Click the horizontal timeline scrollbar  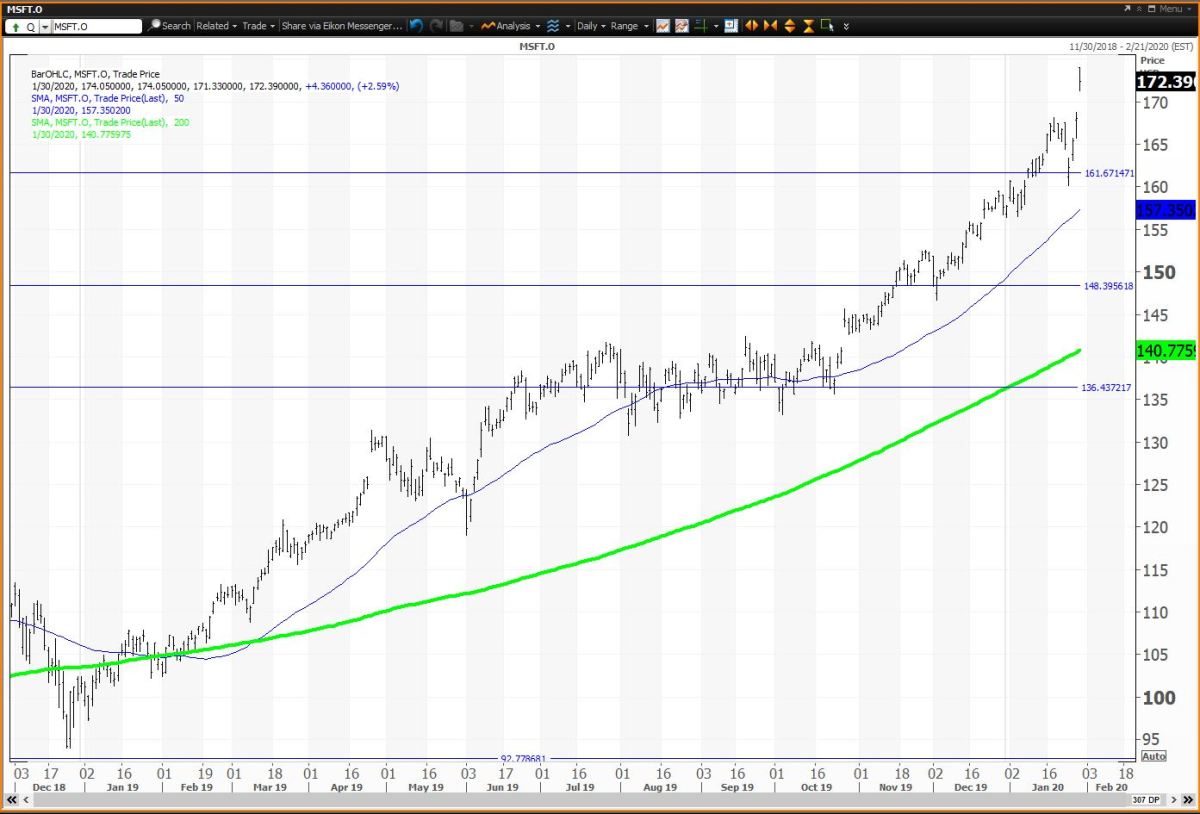(x=600, y=799)
